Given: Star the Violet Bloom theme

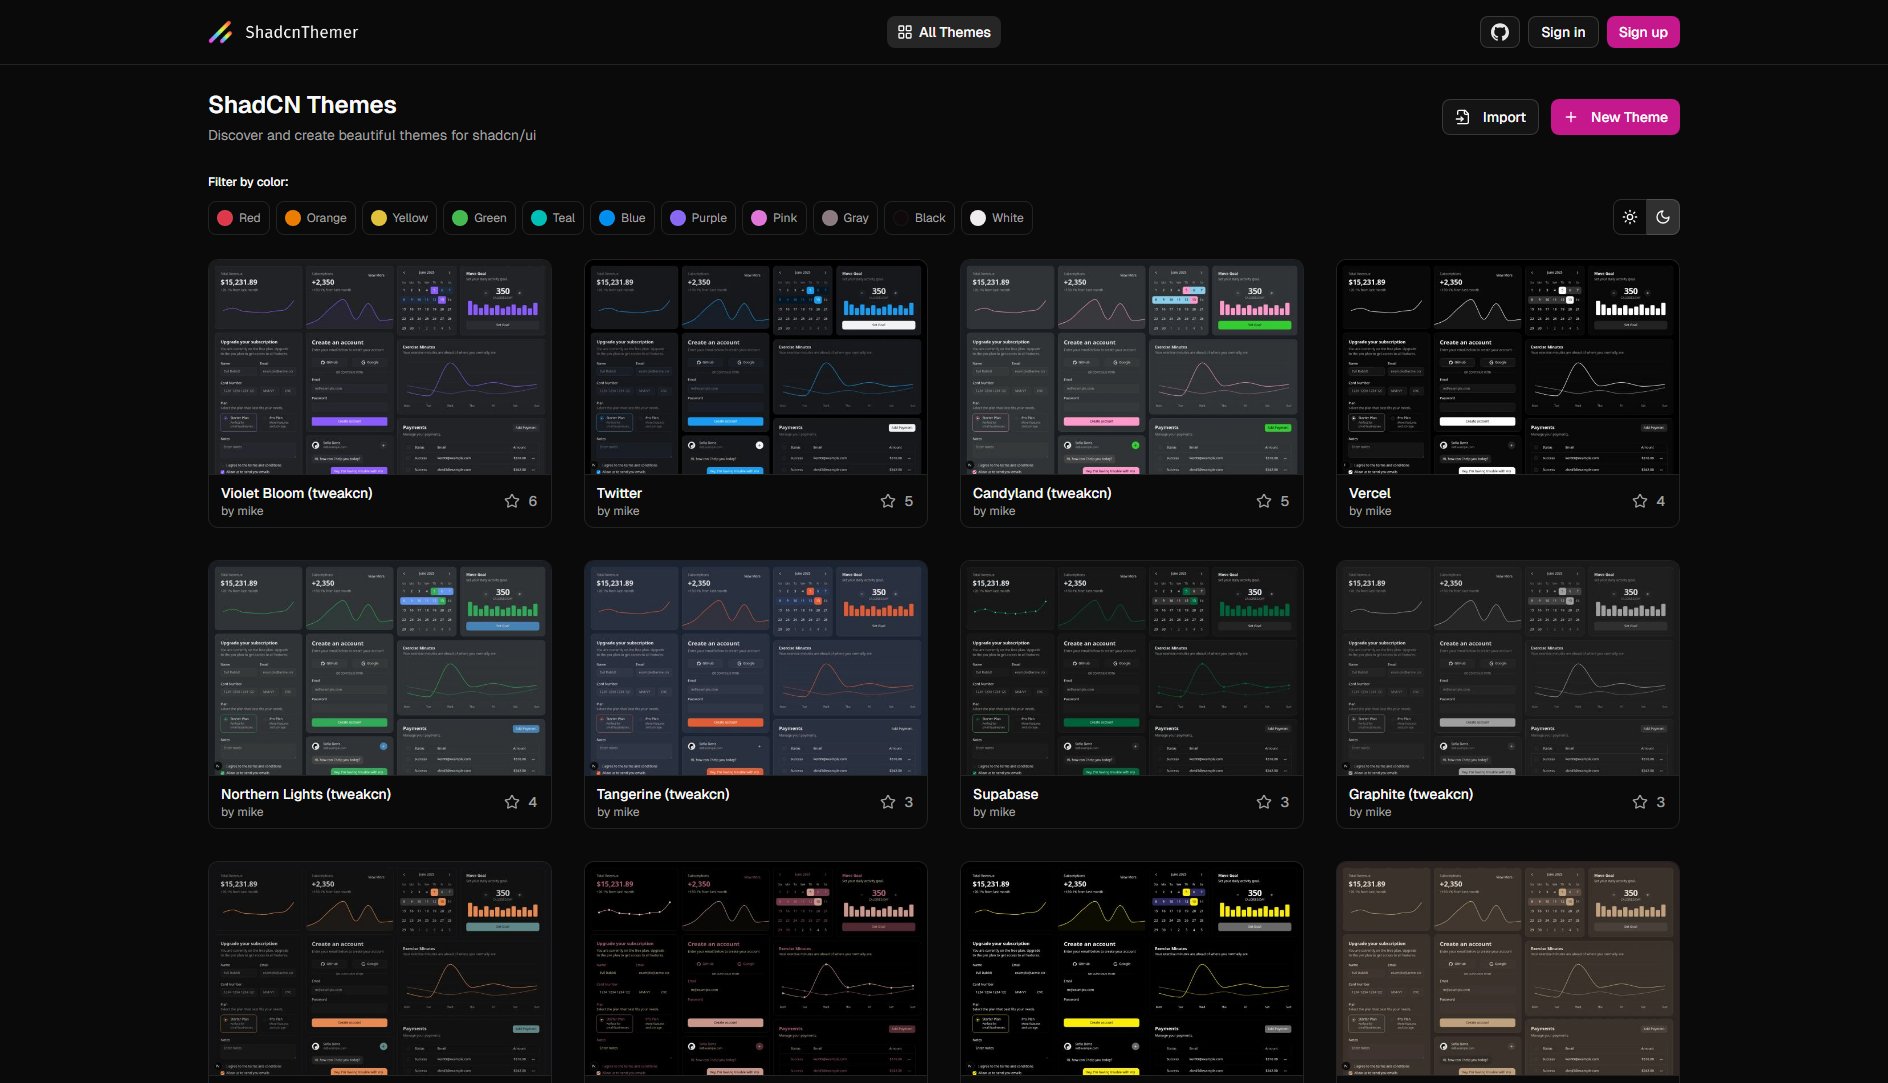Looking at the screenshot, I should point(511,501).
